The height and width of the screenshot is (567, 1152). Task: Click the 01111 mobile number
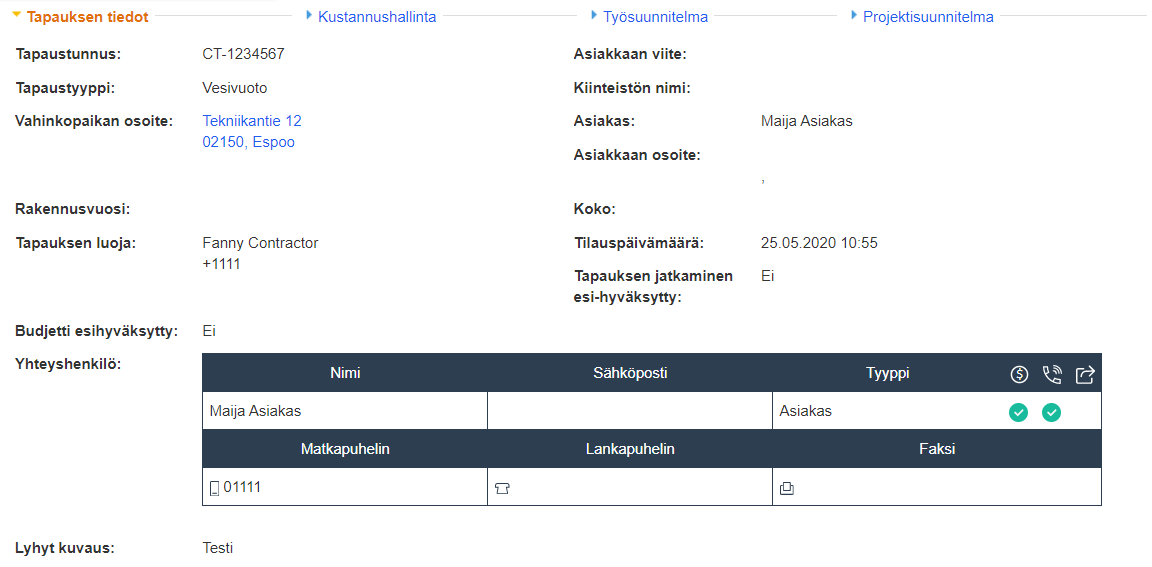(x=242, y=487)
